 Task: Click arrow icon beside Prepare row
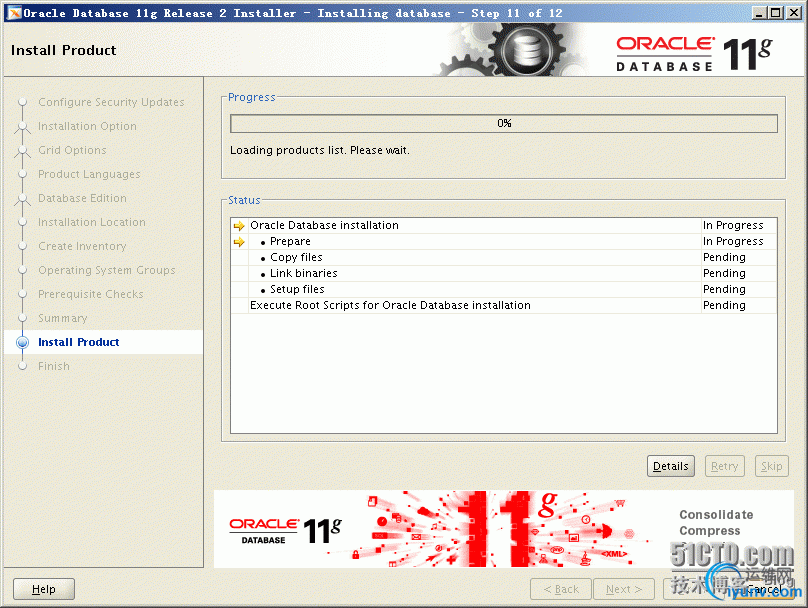coord(239,242)
